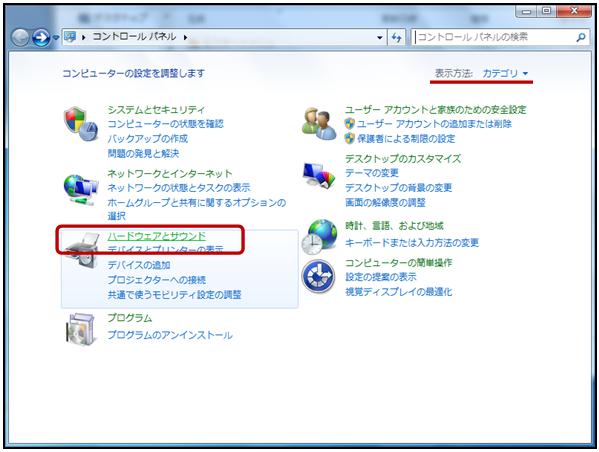Close the Control Panel window
Viewport: 599px width, 452px height.
click(x=574, y=11)
